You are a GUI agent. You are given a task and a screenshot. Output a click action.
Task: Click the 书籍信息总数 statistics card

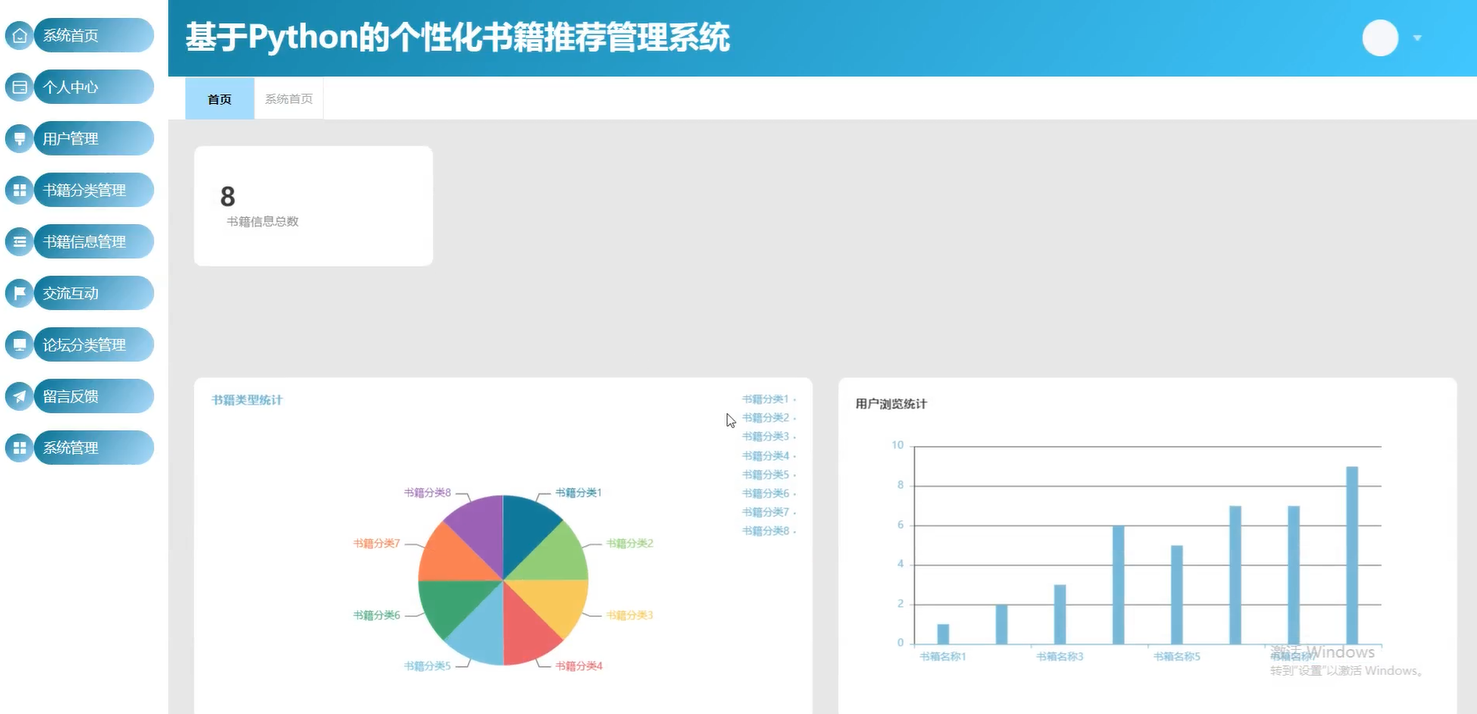[313, 206]
